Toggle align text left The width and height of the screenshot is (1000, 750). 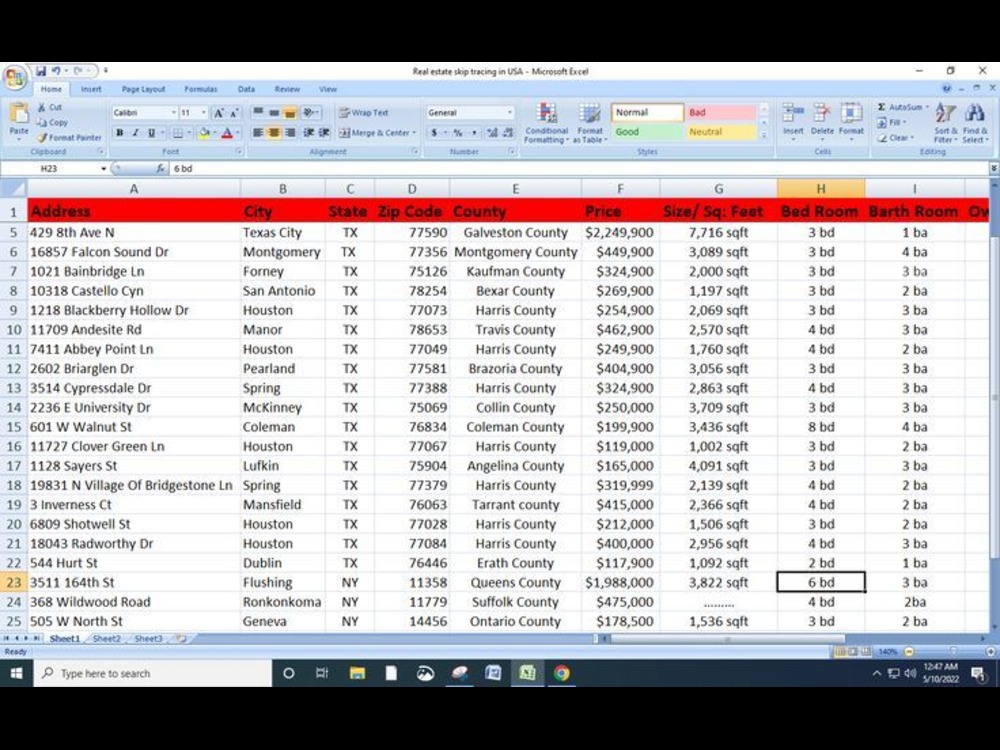[258, 133]
